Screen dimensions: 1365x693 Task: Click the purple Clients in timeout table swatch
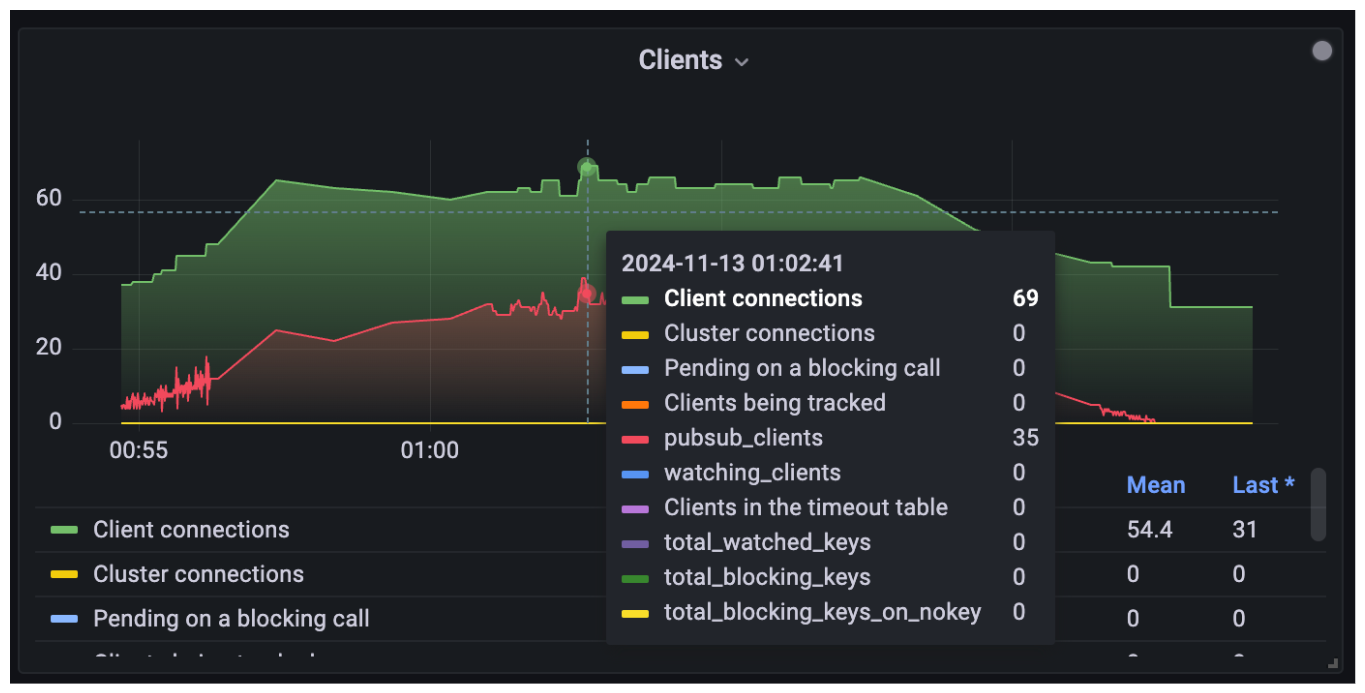[x=635, y=509]
